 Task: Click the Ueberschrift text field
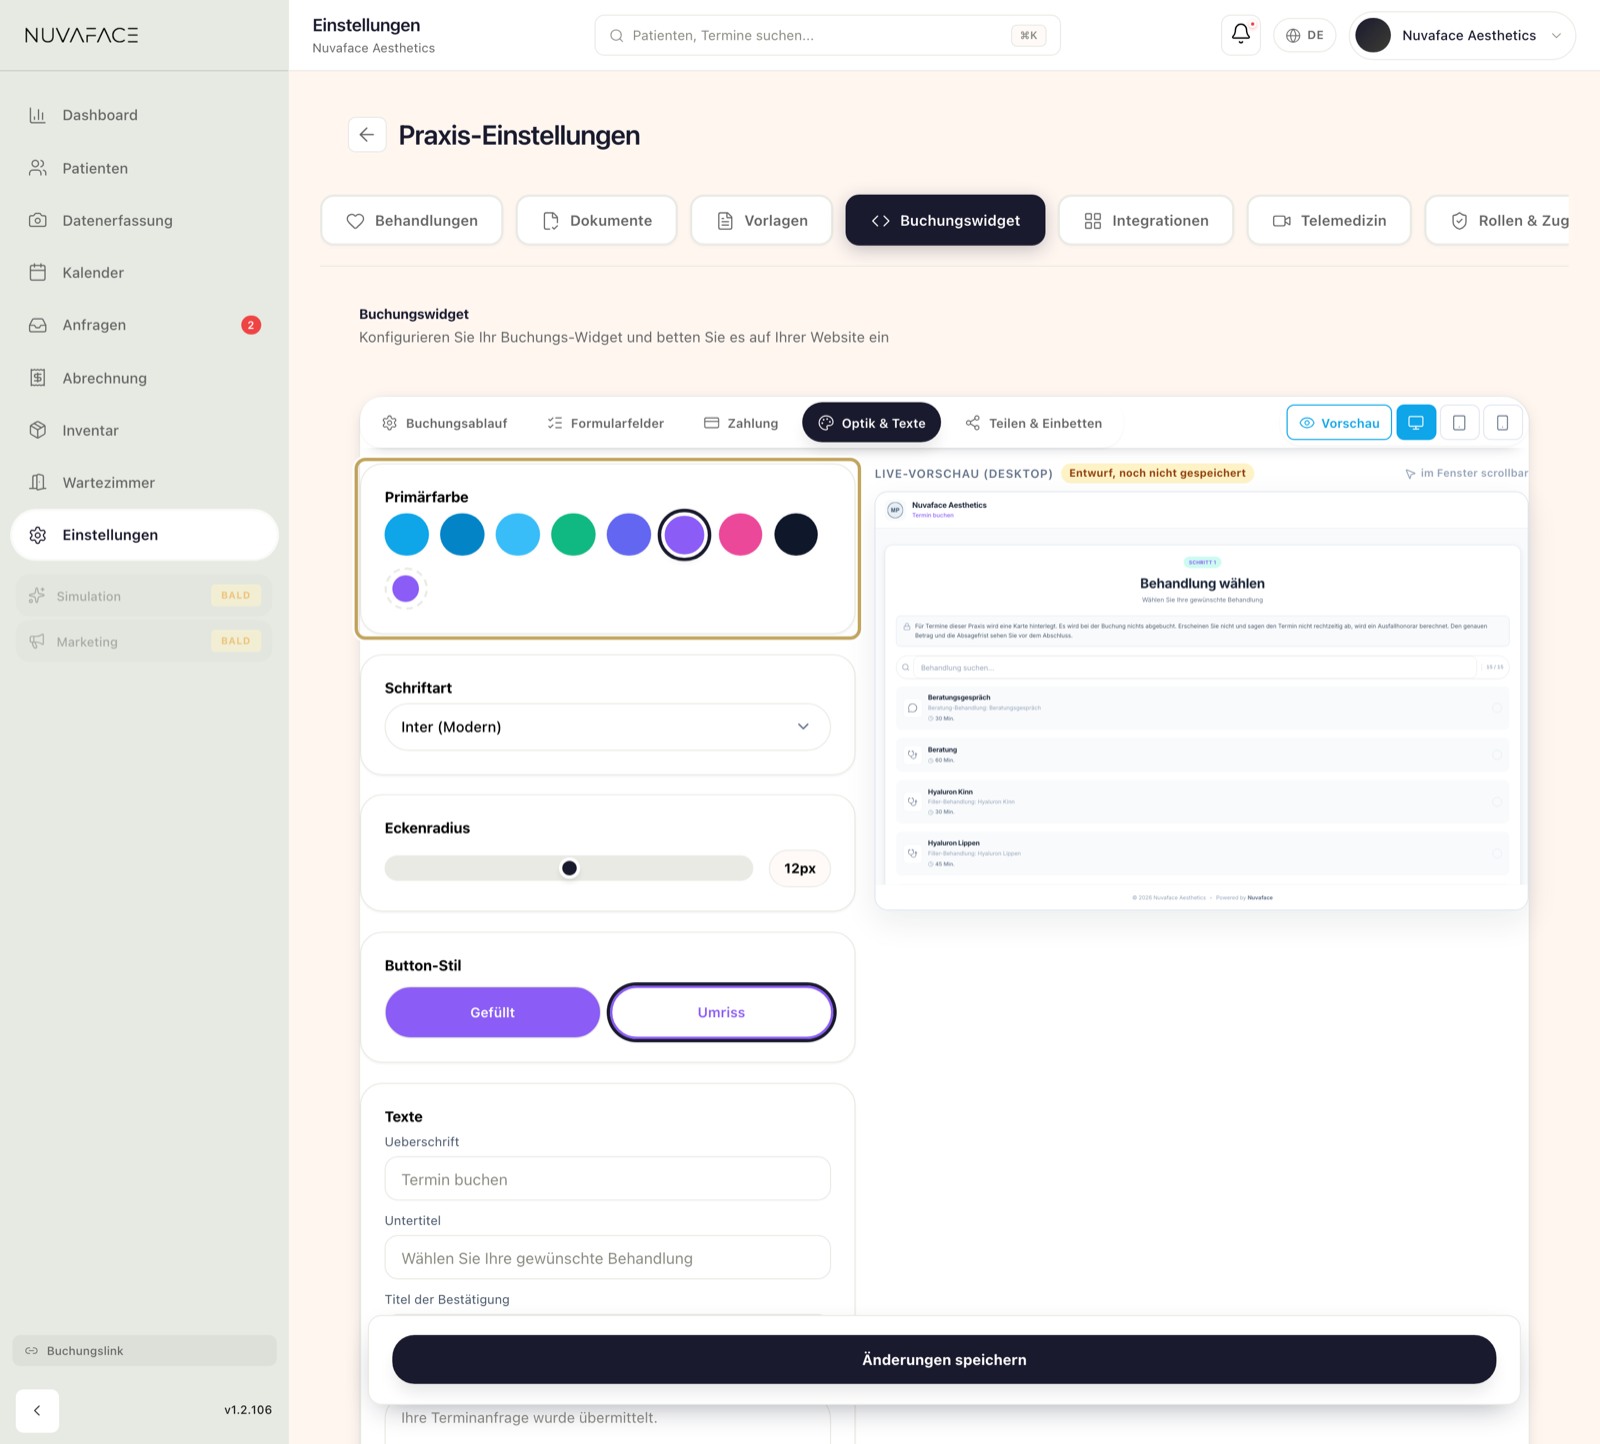pos(607,1179)
